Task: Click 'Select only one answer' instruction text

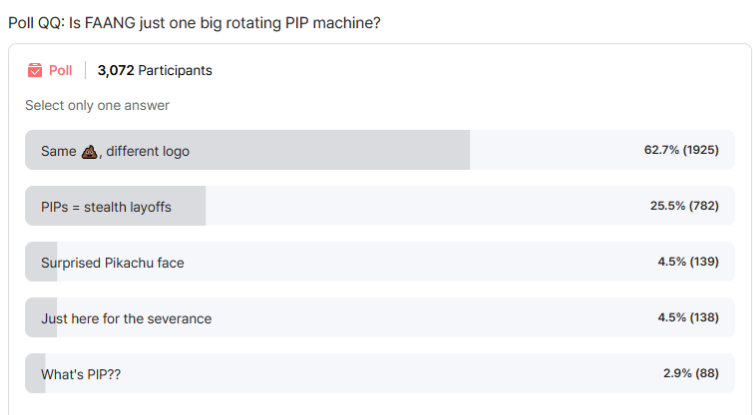Action: pos(97,105)
